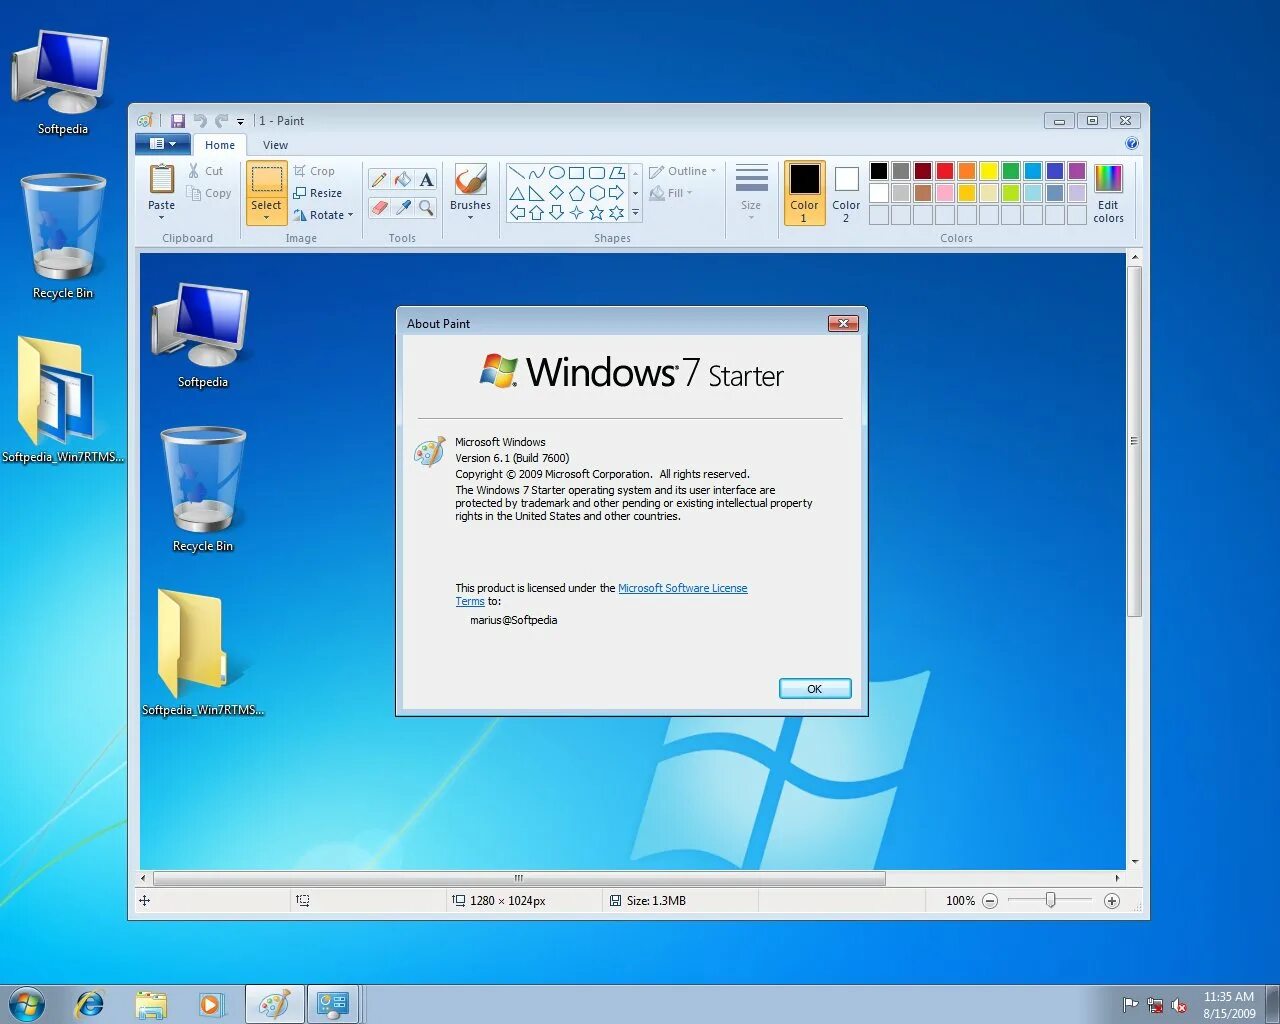The image size is (1280, 1024).
Task: Select the Color picker eyedropper tool
Action: [402, 208]
